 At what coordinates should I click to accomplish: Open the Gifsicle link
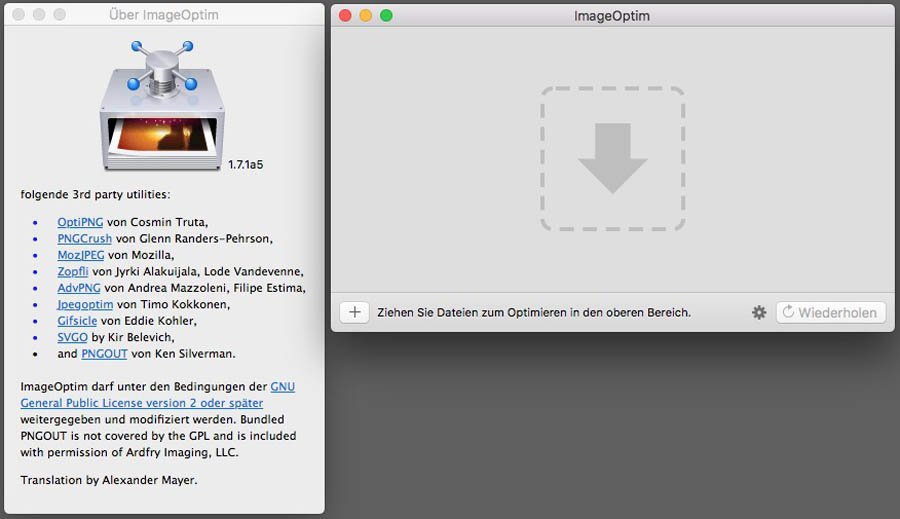pos(77,321)
